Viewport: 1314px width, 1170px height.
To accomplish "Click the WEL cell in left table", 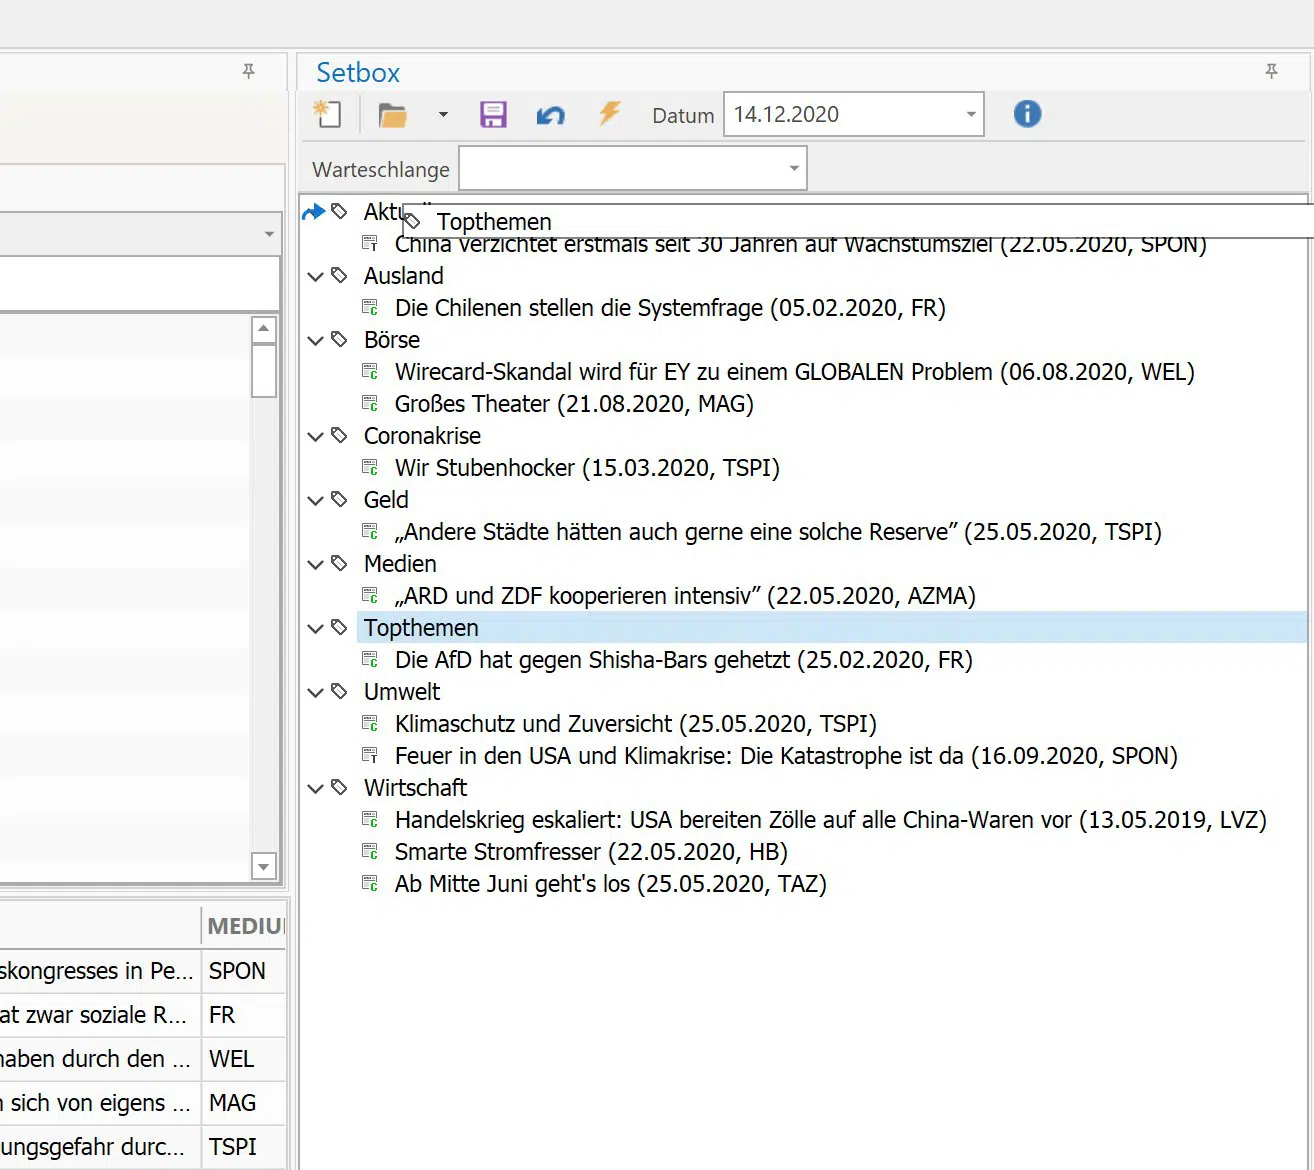I will 244,1059.
